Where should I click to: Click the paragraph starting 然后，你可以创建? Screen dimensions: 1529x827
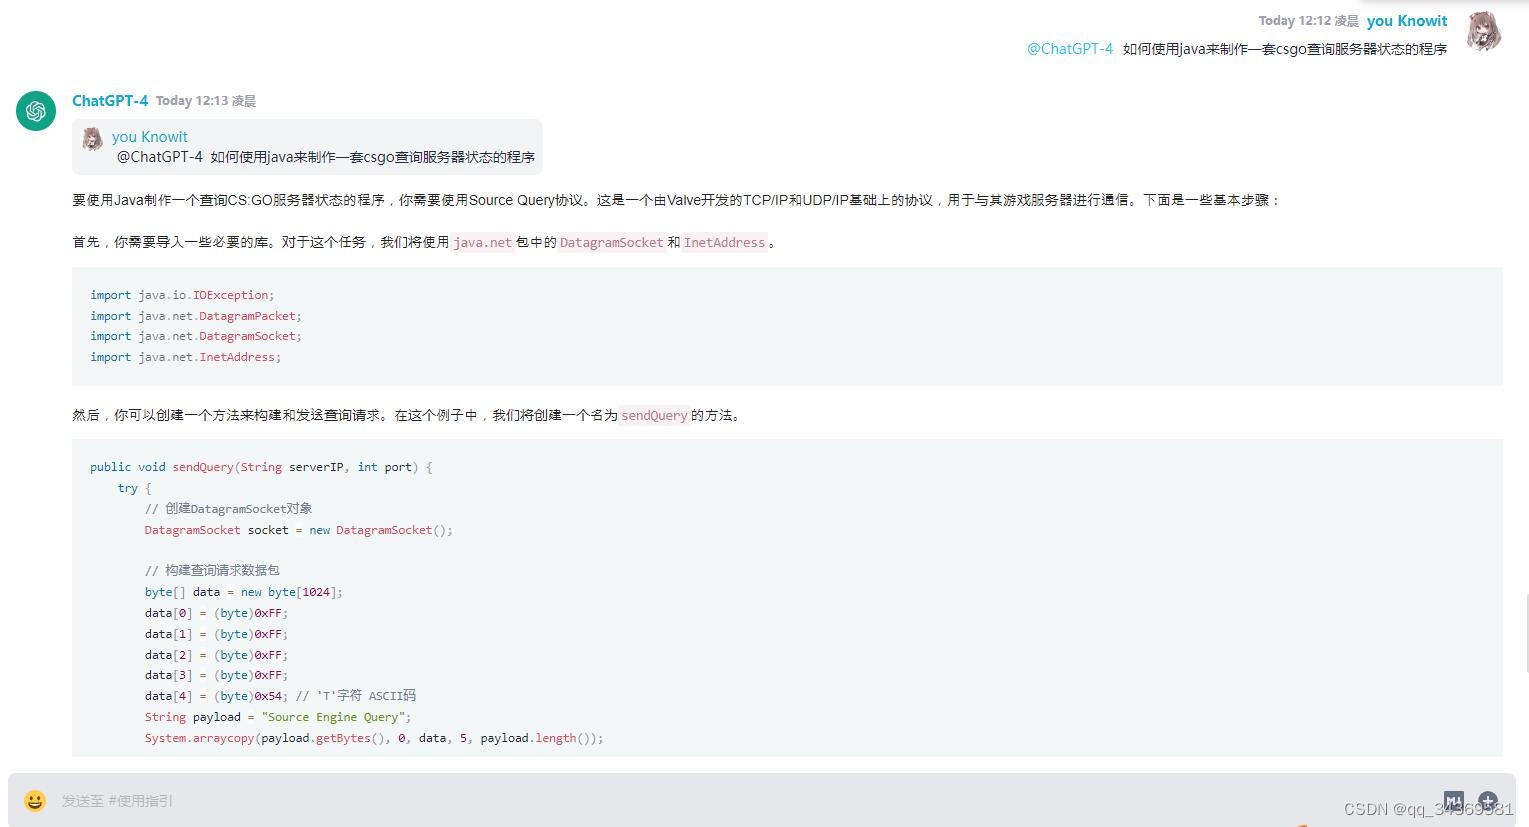tap(408, 415)
